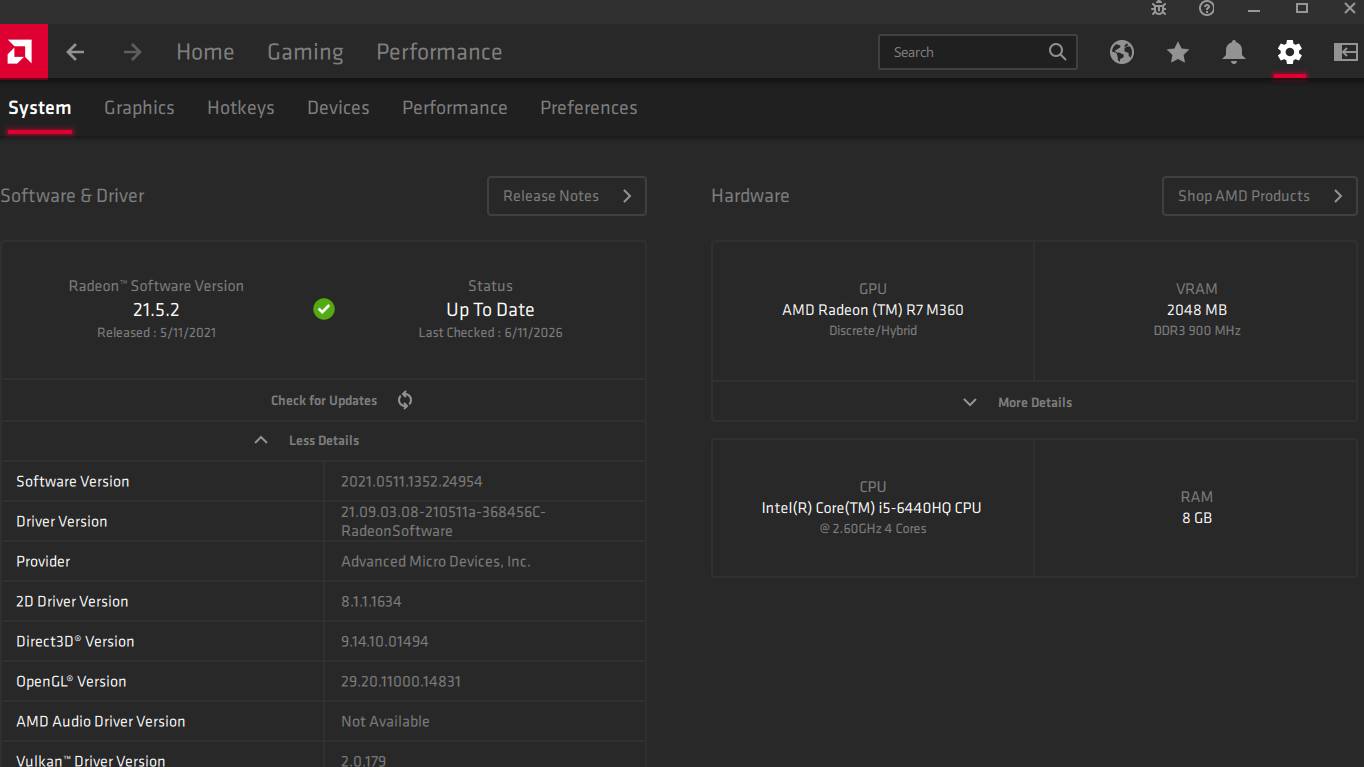Open settings gear icon
This screenshot has width=1364, height=767.
click(x=1290, y=52)
